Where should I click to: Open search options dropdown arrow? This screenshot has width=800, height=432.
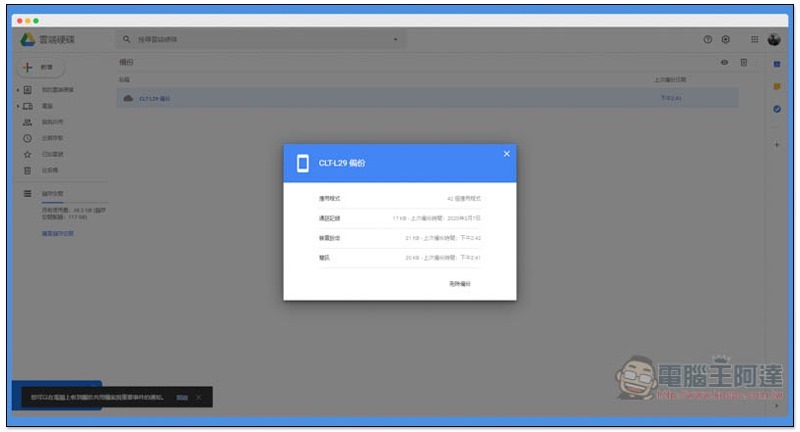click(x=395, y=39)
